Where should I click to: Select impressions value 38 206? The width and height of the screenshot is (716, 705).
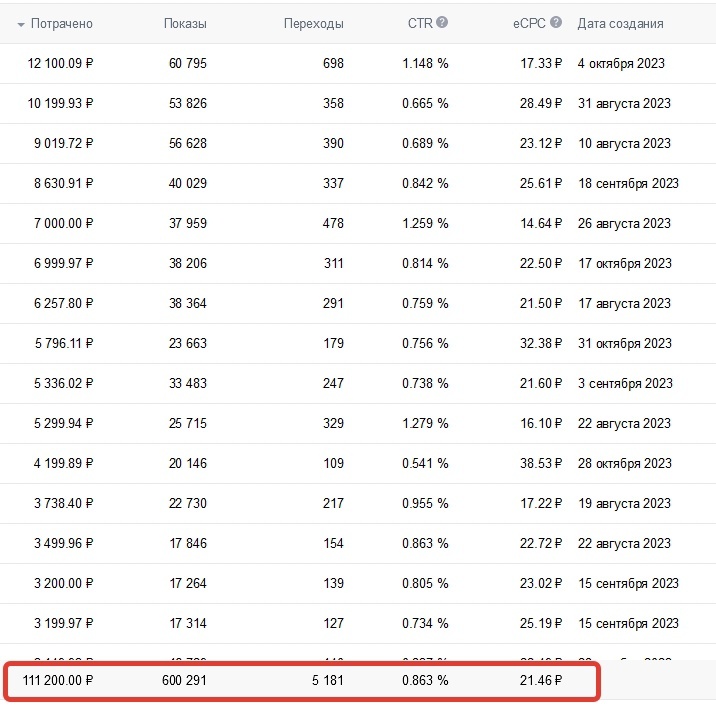point(188,263)
